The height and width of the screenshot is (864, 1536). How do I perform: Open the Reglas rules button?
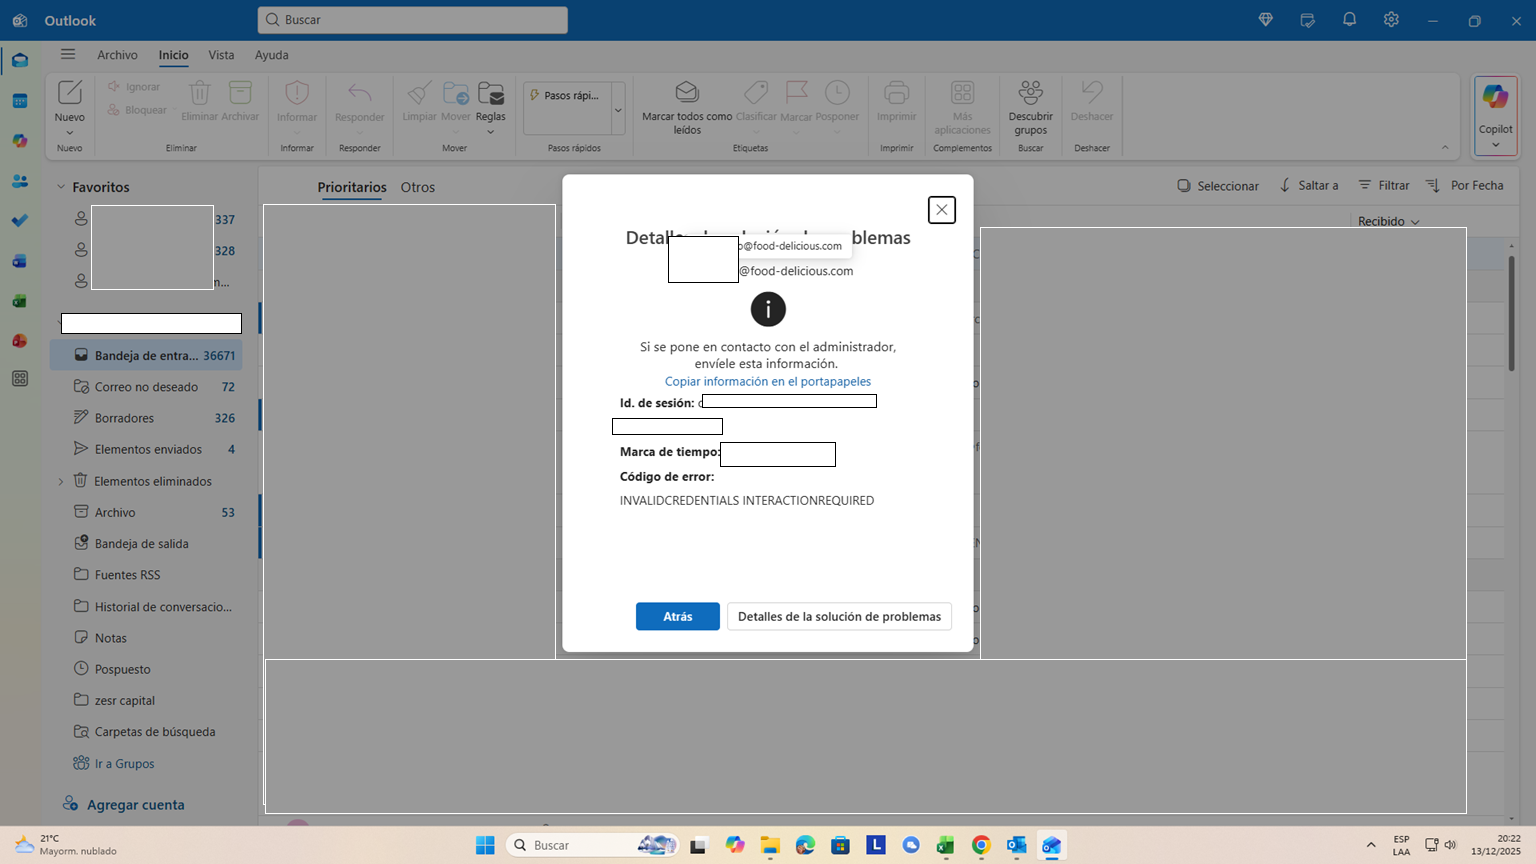(490, 108)
